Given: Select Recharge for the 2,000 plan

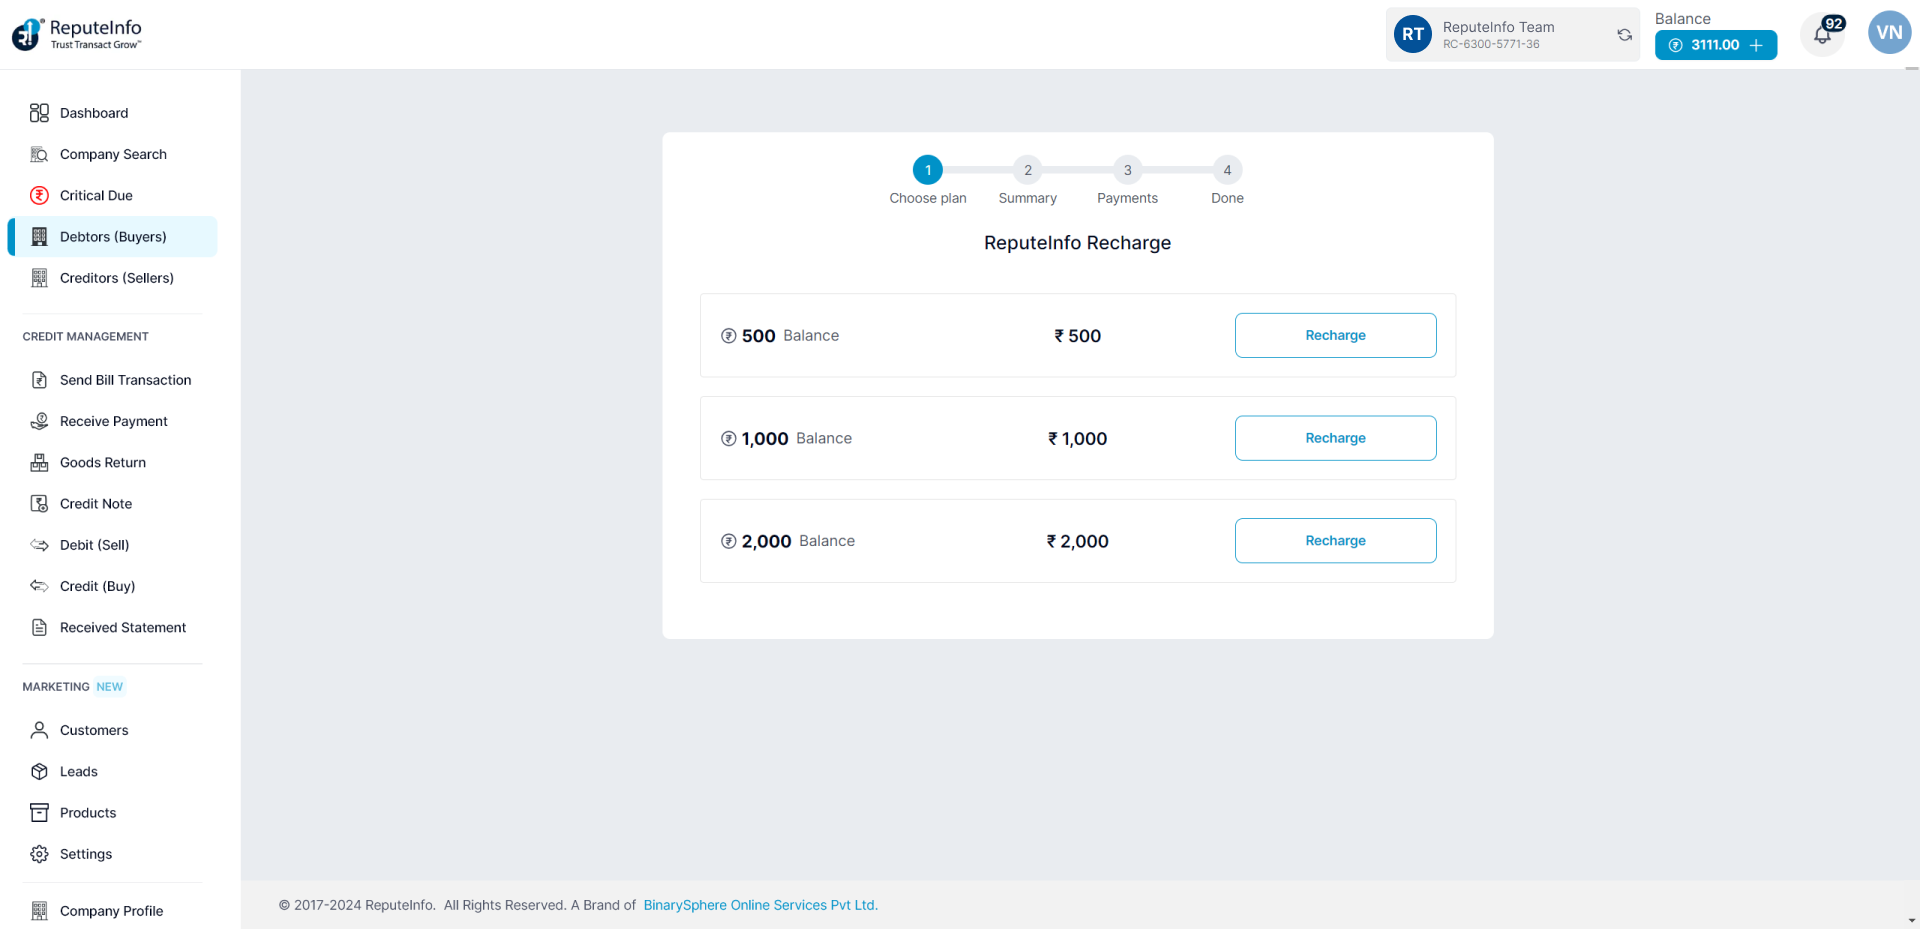Looking at the screenshot, I should tap(1335, 541).
